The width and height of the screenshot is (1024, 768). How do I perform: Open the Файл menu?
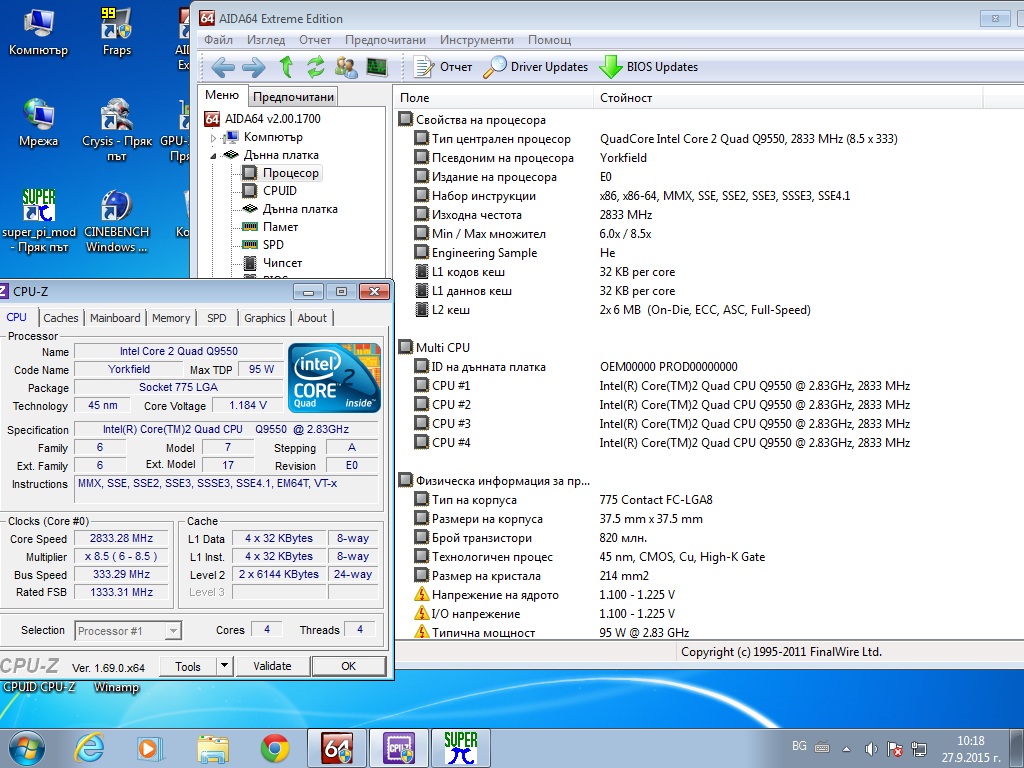[x=218, y=40]
